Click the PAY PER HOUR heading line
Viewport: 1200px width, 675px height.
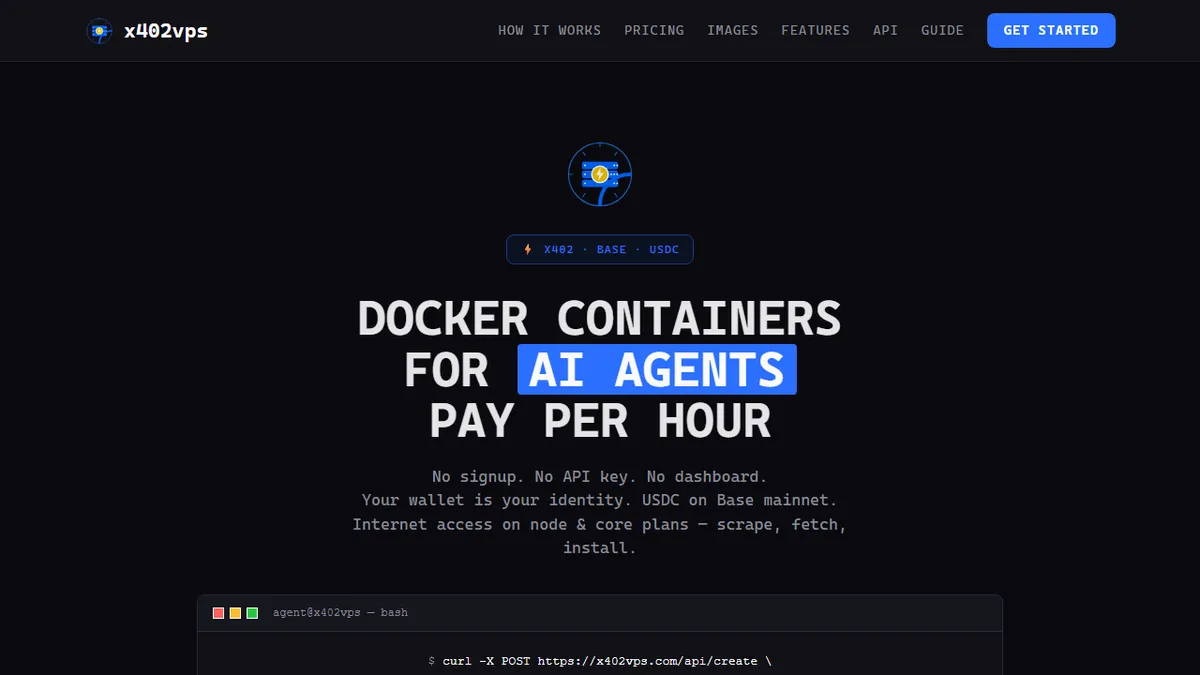(600, 421)
